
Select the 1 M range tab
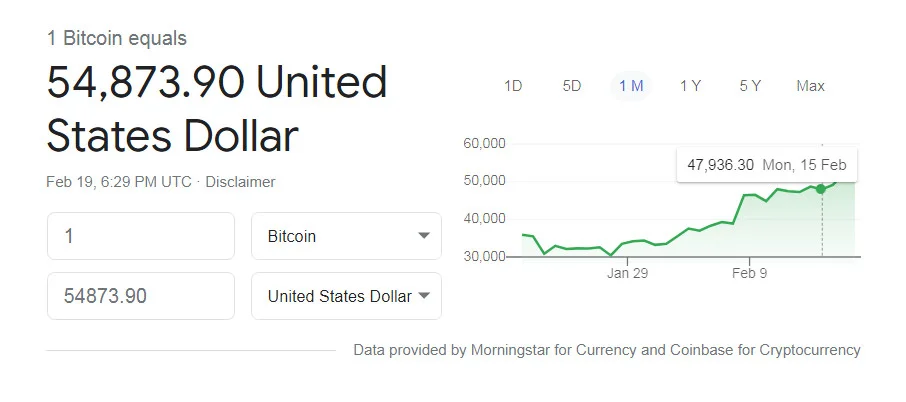click(x=631, y=86)
